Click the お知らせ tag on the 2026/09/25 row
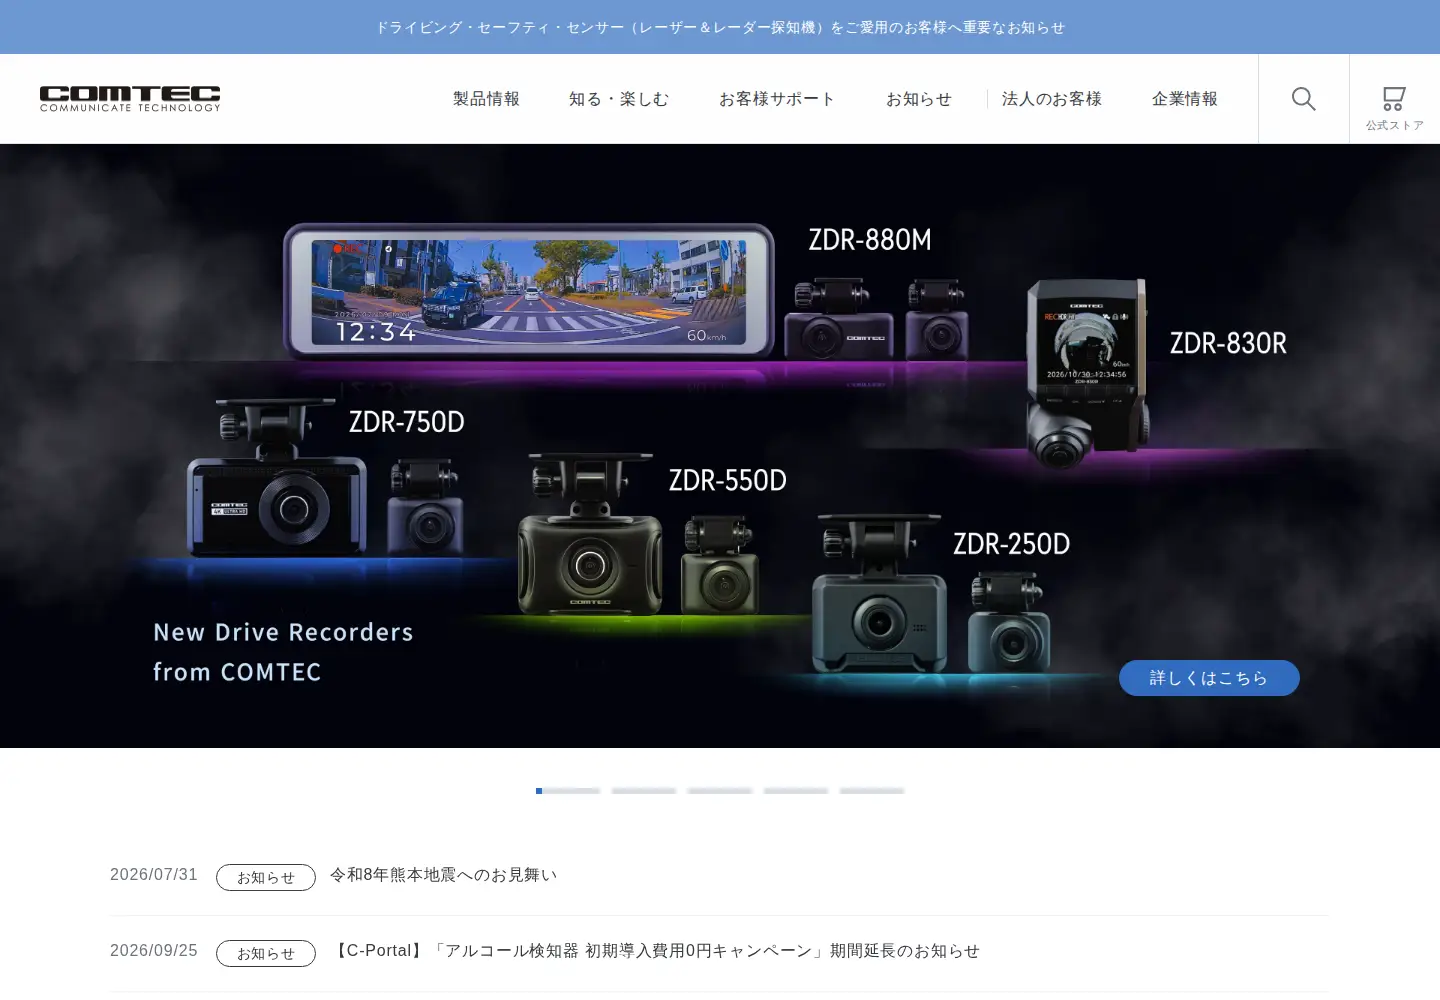This screenshot has height=1000, width=1440. point(266,953)
